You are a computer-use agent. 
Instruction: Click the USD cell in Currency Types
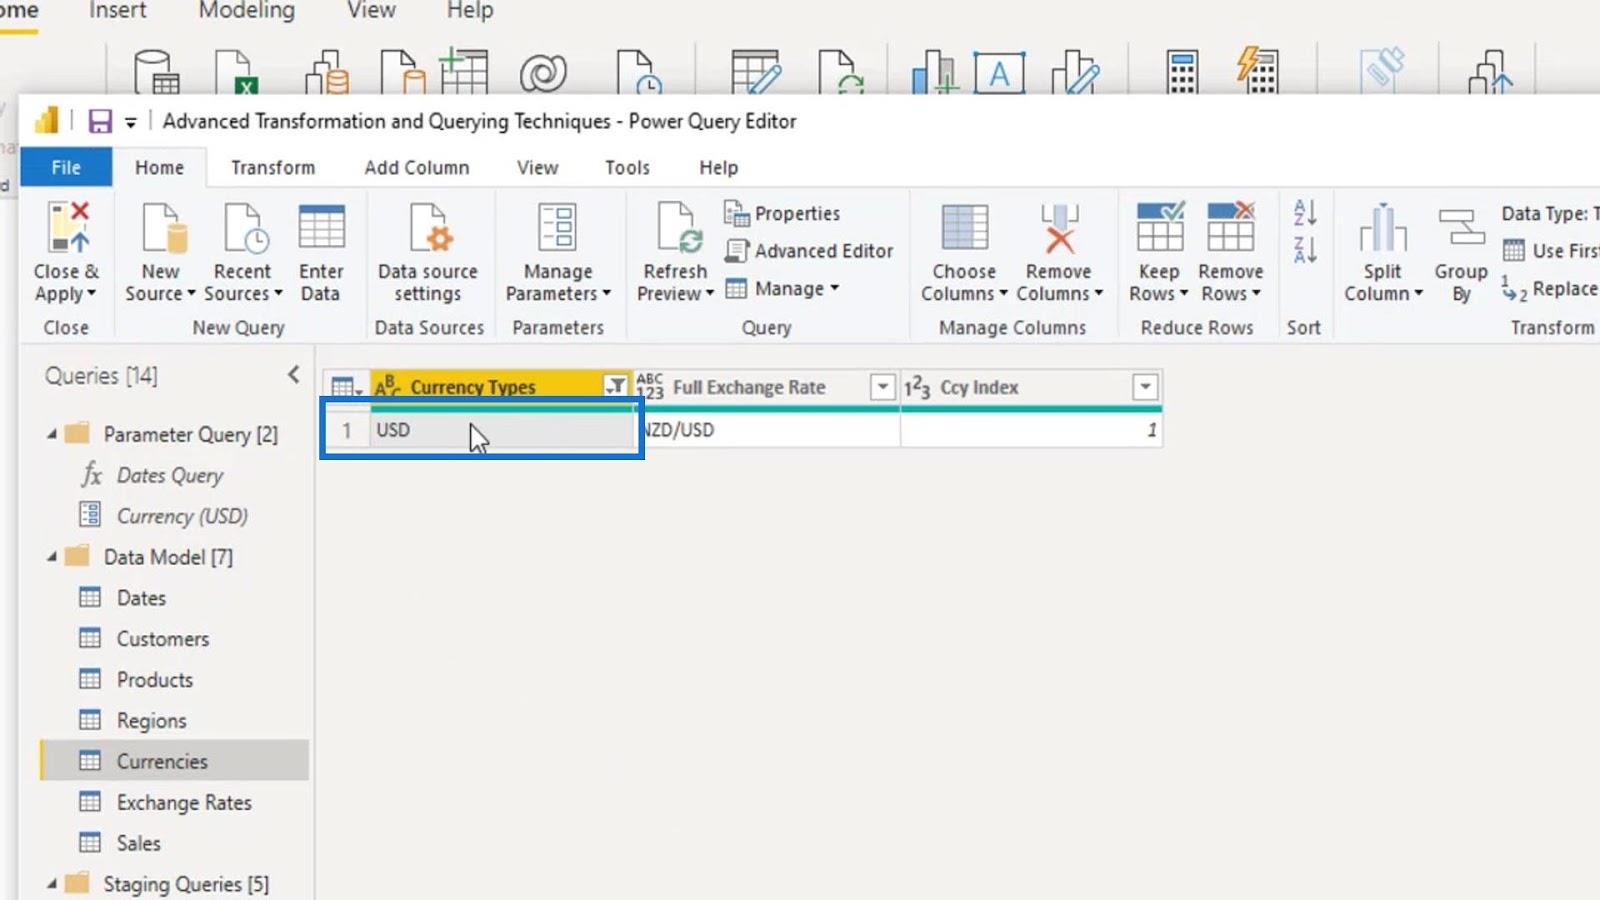(502, 430)
